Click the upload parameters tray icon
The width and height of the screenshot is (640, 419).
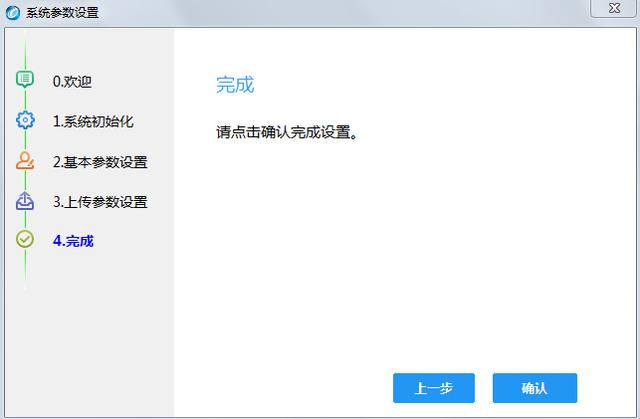coord(25,201)
